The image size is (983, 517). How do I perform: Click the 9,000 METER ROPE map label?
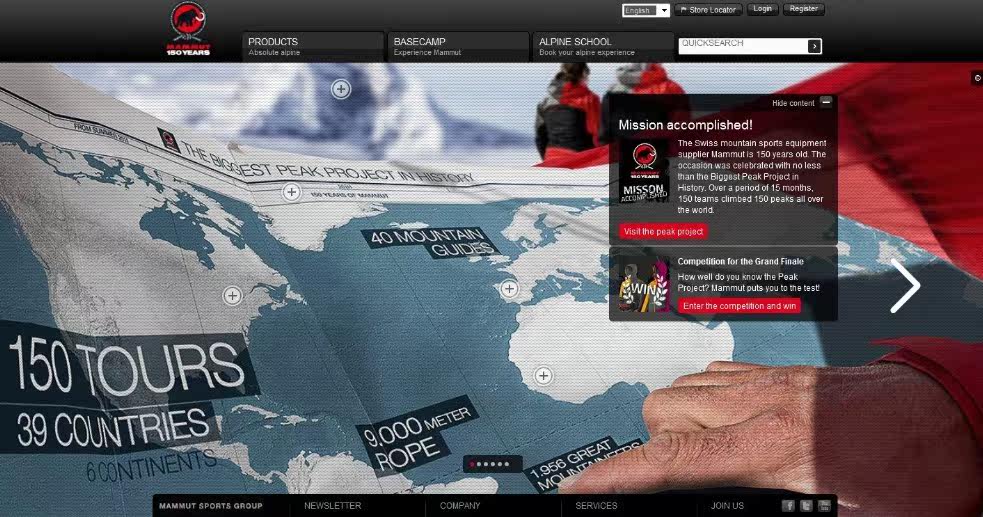point(417,437)
